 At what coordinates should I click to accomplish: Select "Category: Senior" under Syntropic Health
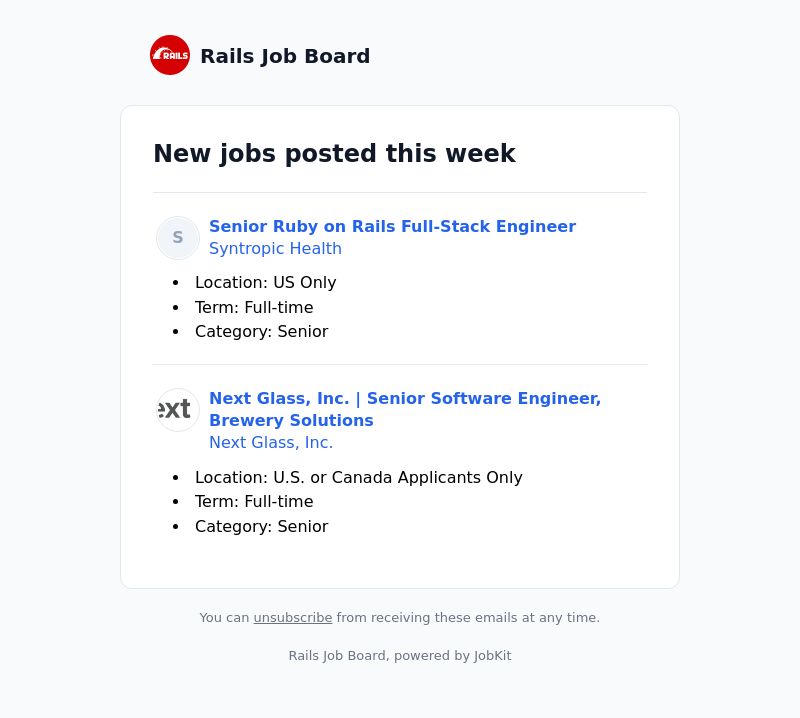pyautogui.click(x=261, y=332)
